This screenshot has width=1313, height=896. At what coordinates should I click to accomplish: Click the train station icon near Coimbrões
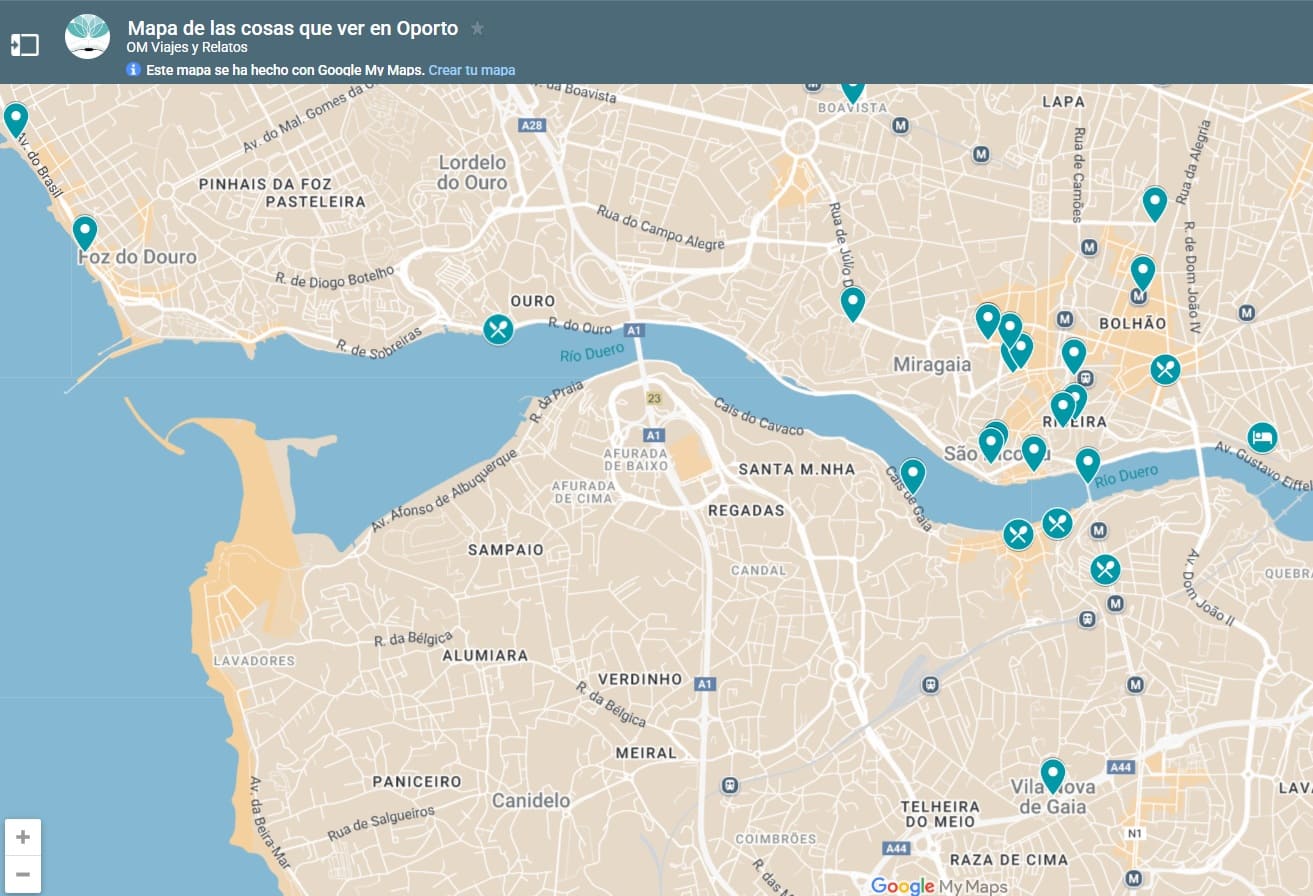(x=732, y=786)
